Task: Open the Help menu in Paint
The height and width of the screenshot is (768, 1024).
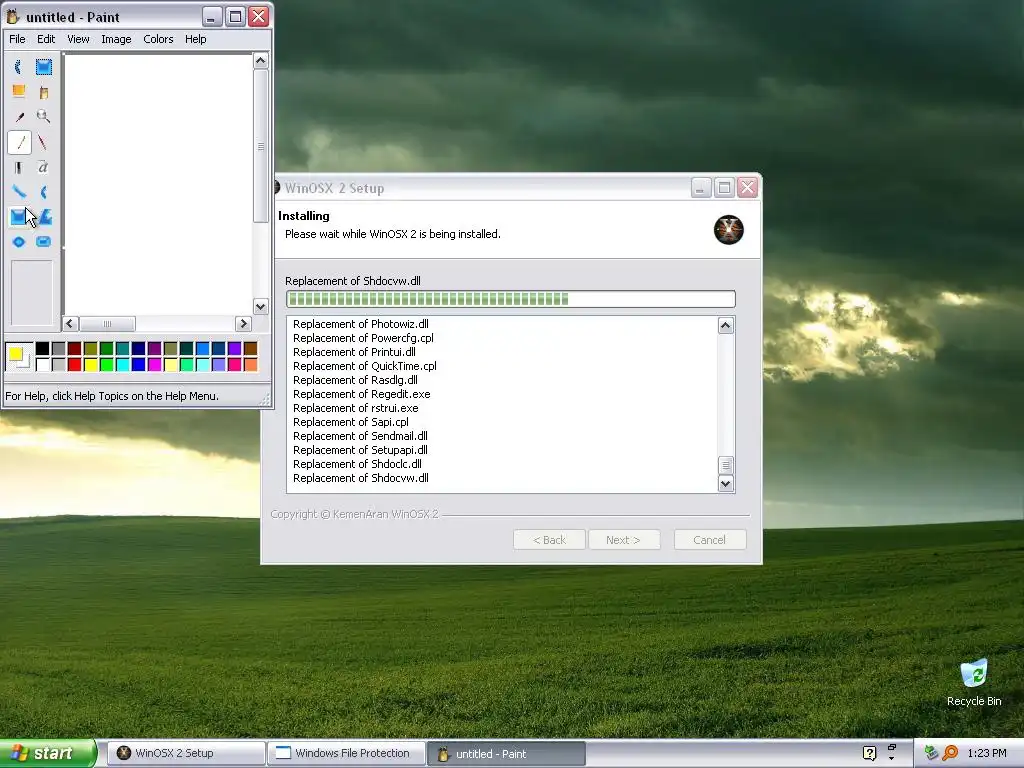Action: click(x=195, y=39)
